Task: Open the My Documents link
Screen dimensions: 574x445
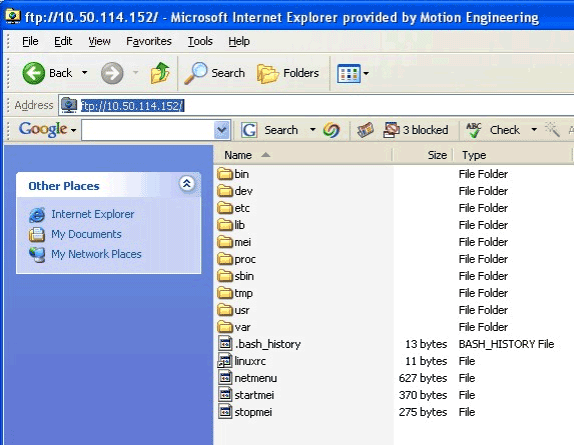Action: 86,234
